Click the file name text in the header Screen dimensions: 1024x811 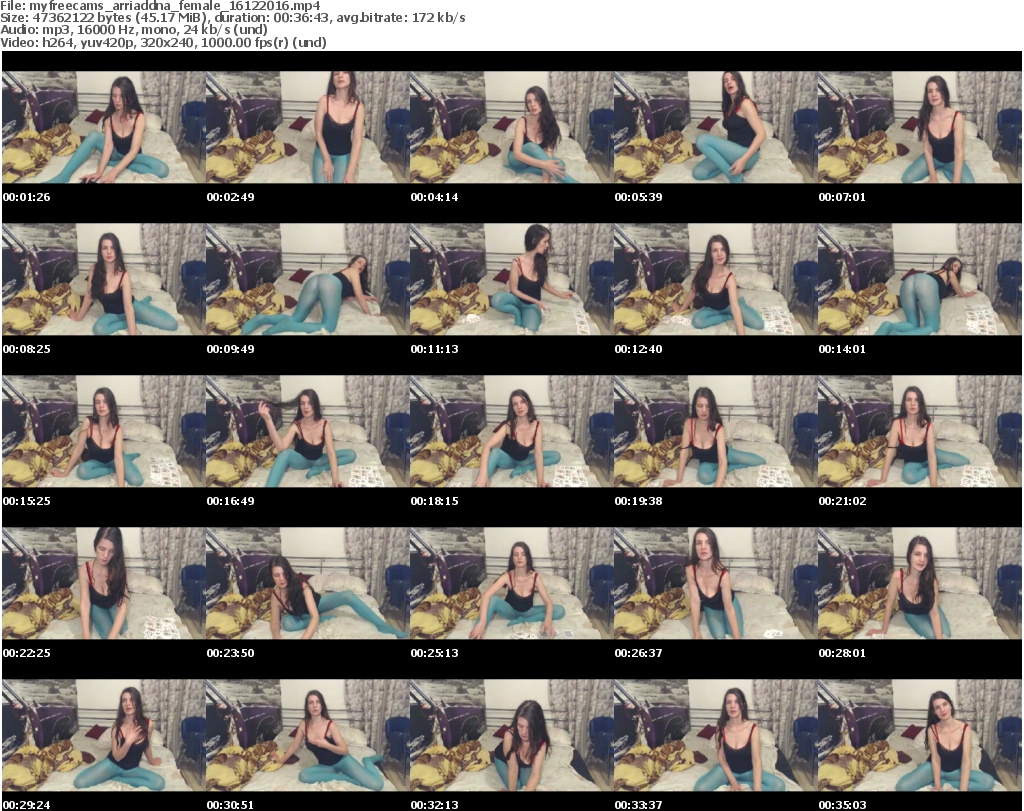coord(160,6)
